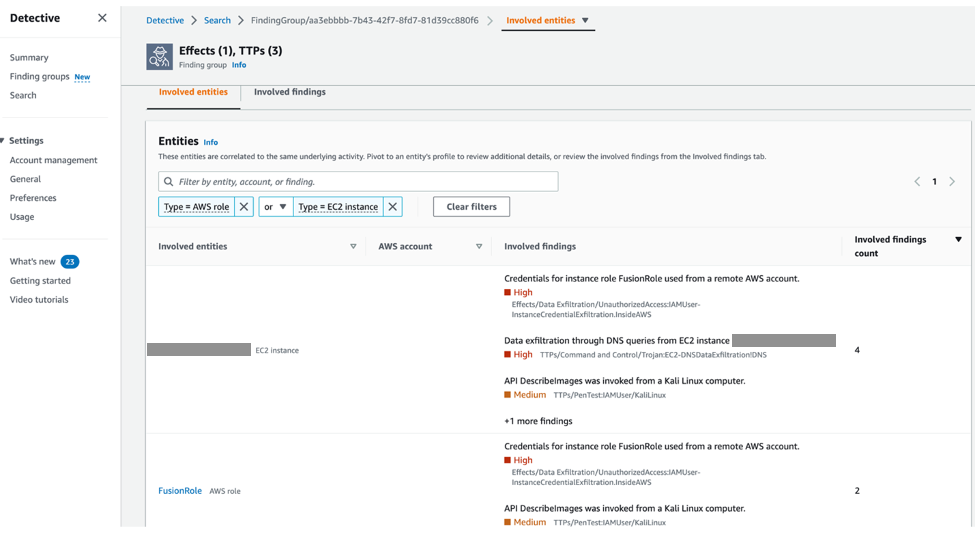This screenshot has height=539, width=977.
Task: Click FusionRole row's DescribeImages Kali Linux finding
Action: click(624, 508)
